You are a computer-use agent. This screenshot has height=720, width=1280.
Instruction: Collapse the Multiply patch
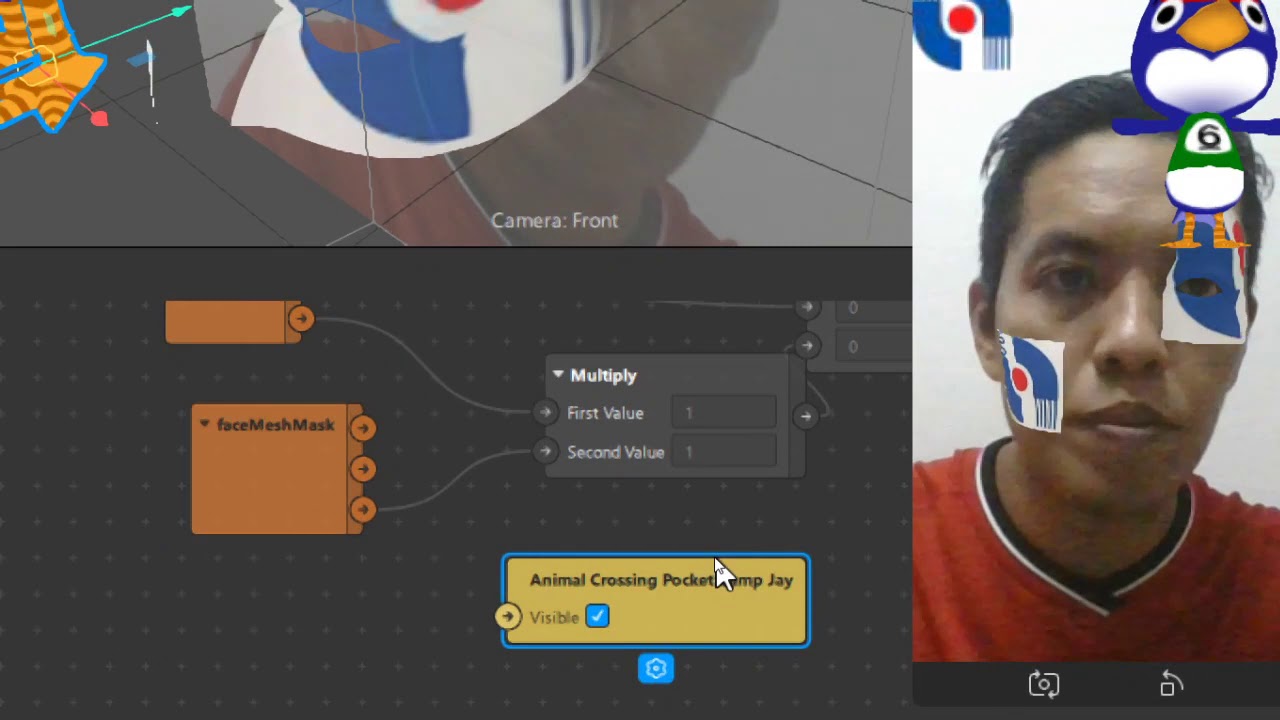pos(557,375)
